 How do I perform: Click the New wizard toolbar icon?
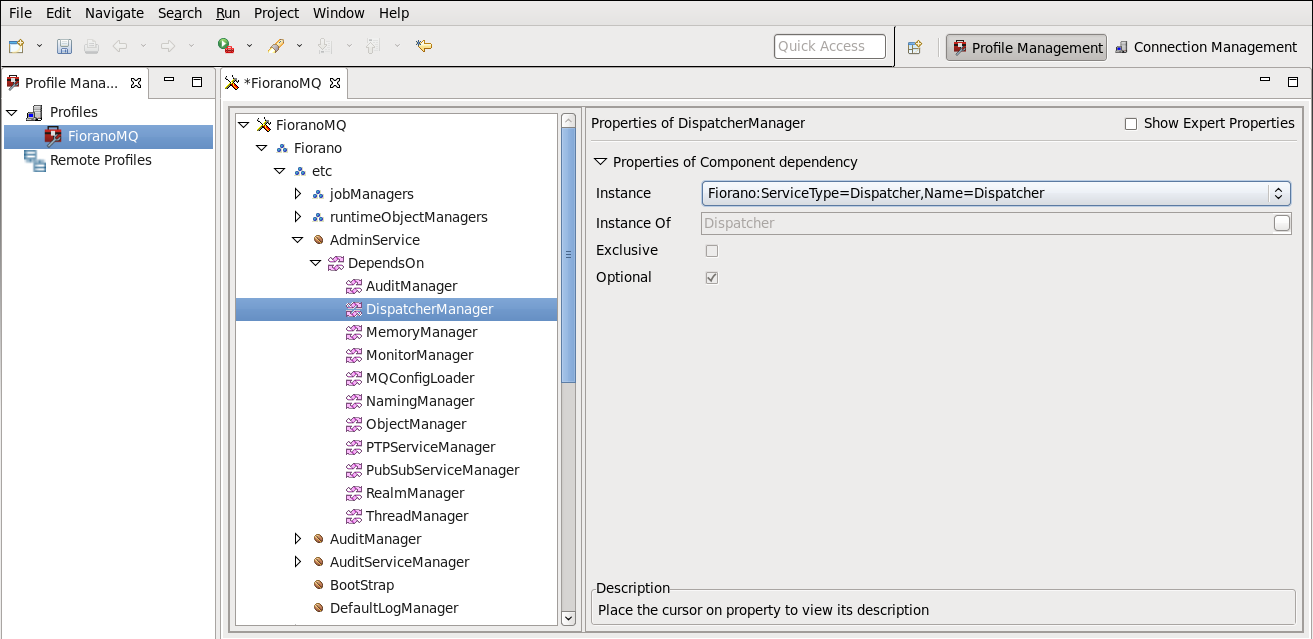[16, 46]
